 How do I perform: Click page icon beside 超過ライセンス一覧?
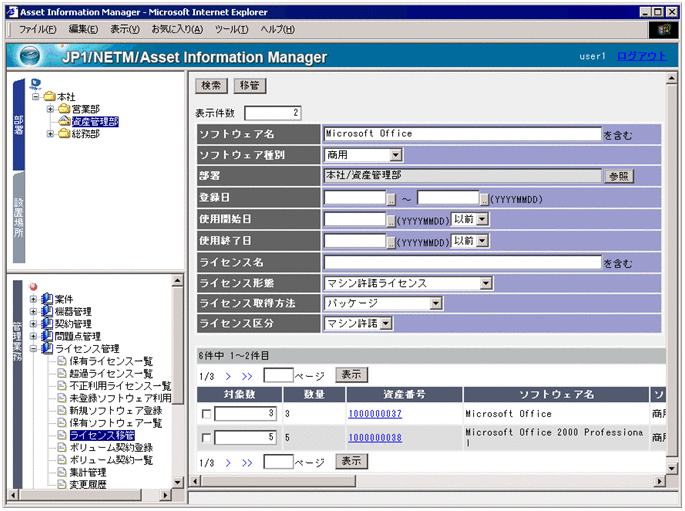point(62,373)
